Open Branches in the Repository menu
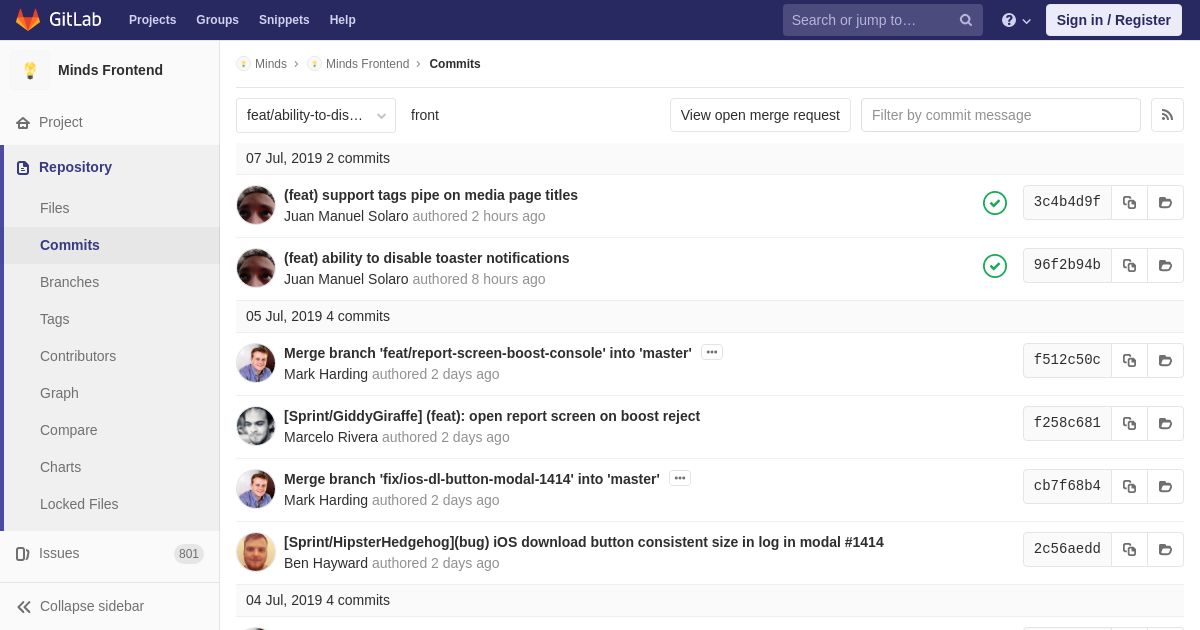 point(69,282)
